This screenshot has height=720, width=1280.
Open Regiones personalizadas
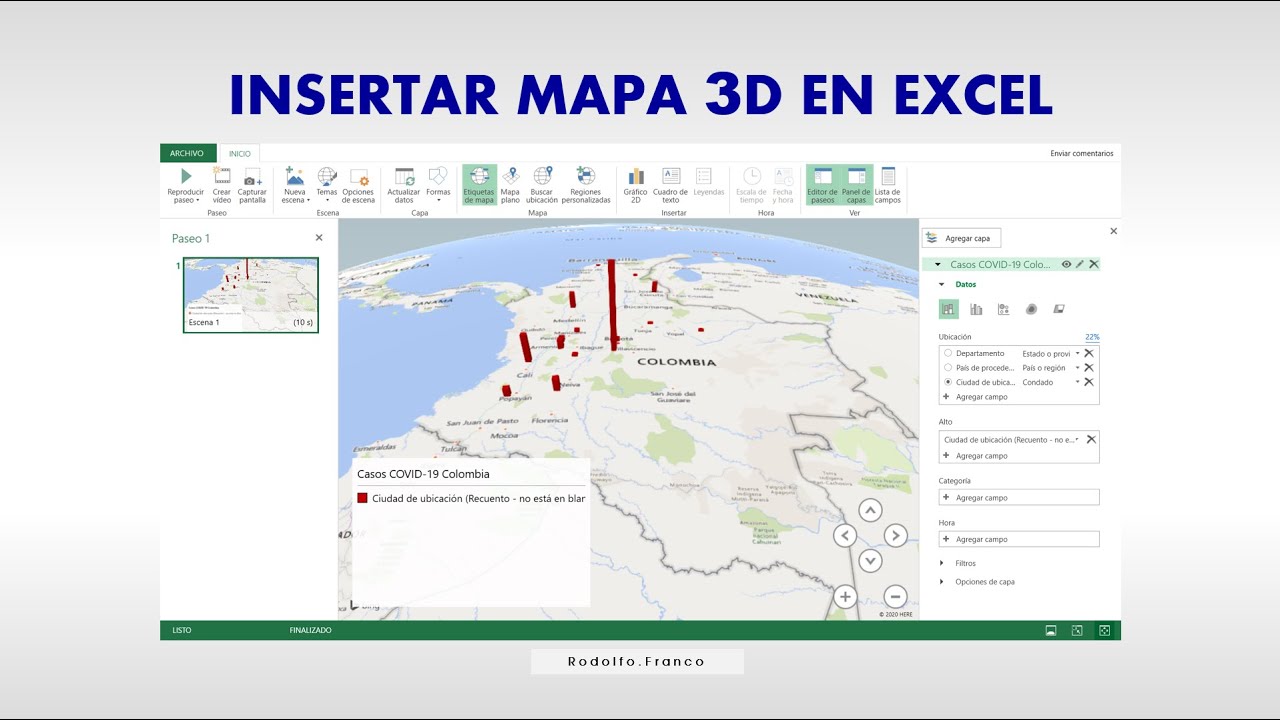pyautogui.click(x=586, y=186)
